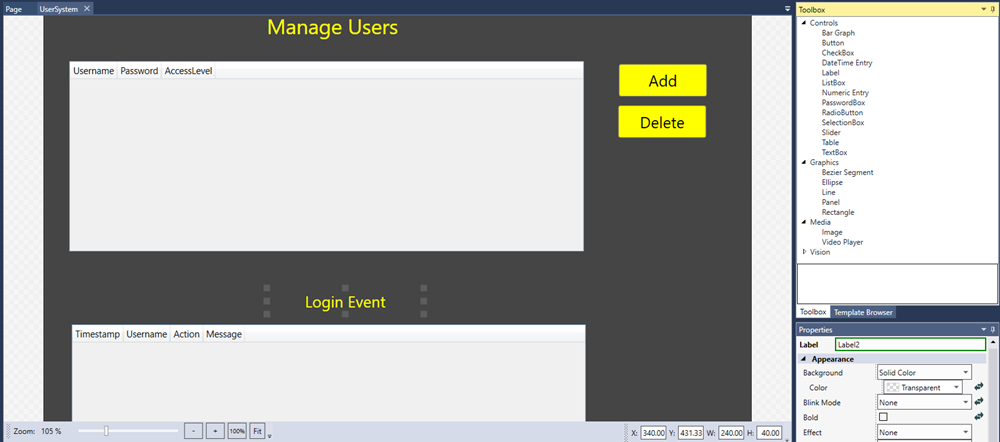The height and width of the screenshot is (442, 1000).
Task: Toggle the Bold checkbox
Action: (883, 417)
